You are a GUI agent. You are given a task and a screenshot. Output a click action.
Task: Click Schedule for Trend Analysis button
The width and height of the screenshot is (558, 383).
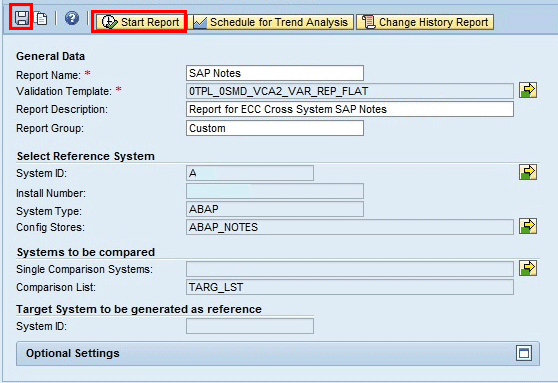(x=270, y=22)
